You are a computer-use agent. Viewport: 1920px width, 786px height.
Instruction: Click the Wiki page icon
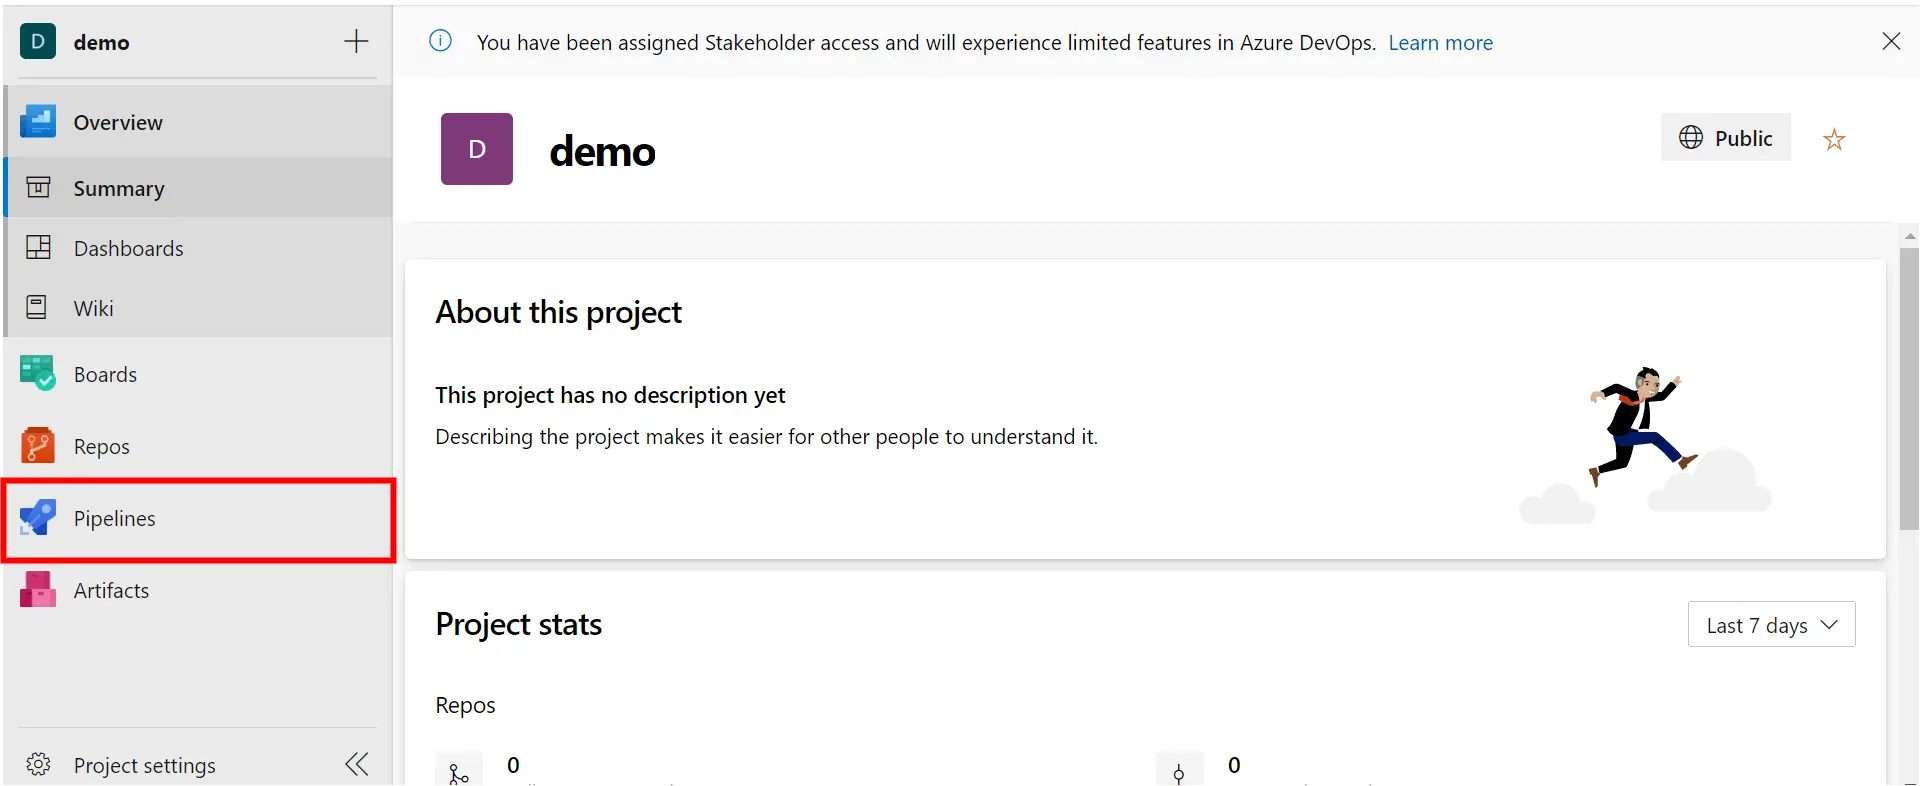tap(37, 307)
